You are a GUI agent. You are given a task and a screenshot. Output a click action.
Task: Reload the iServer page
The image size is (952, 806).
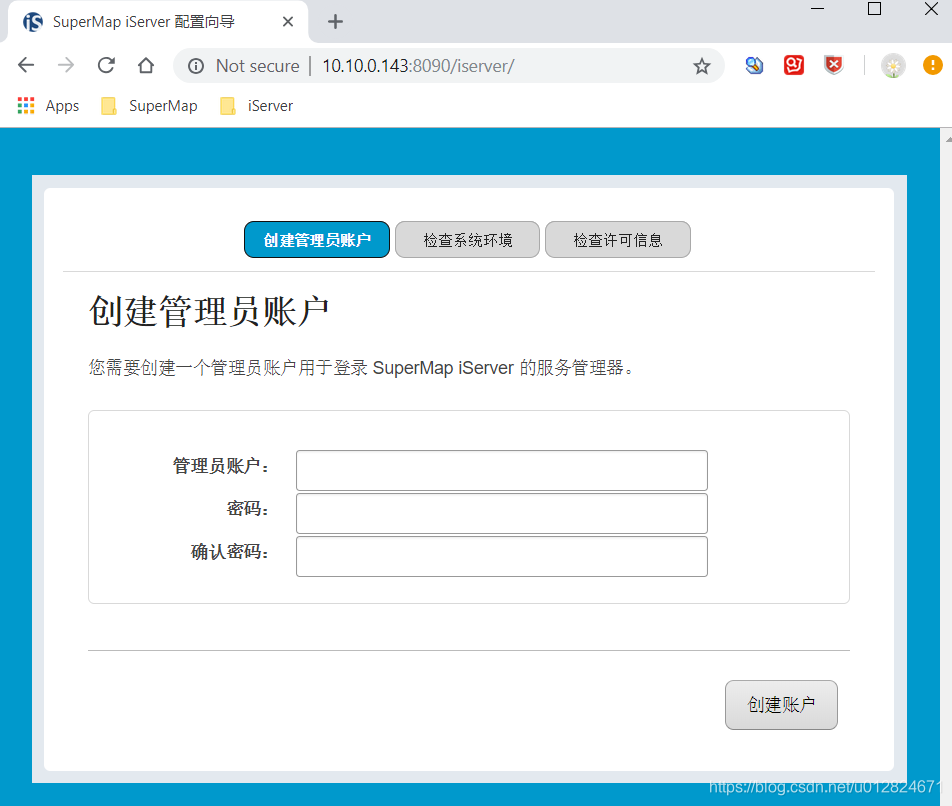pos(106,65)
